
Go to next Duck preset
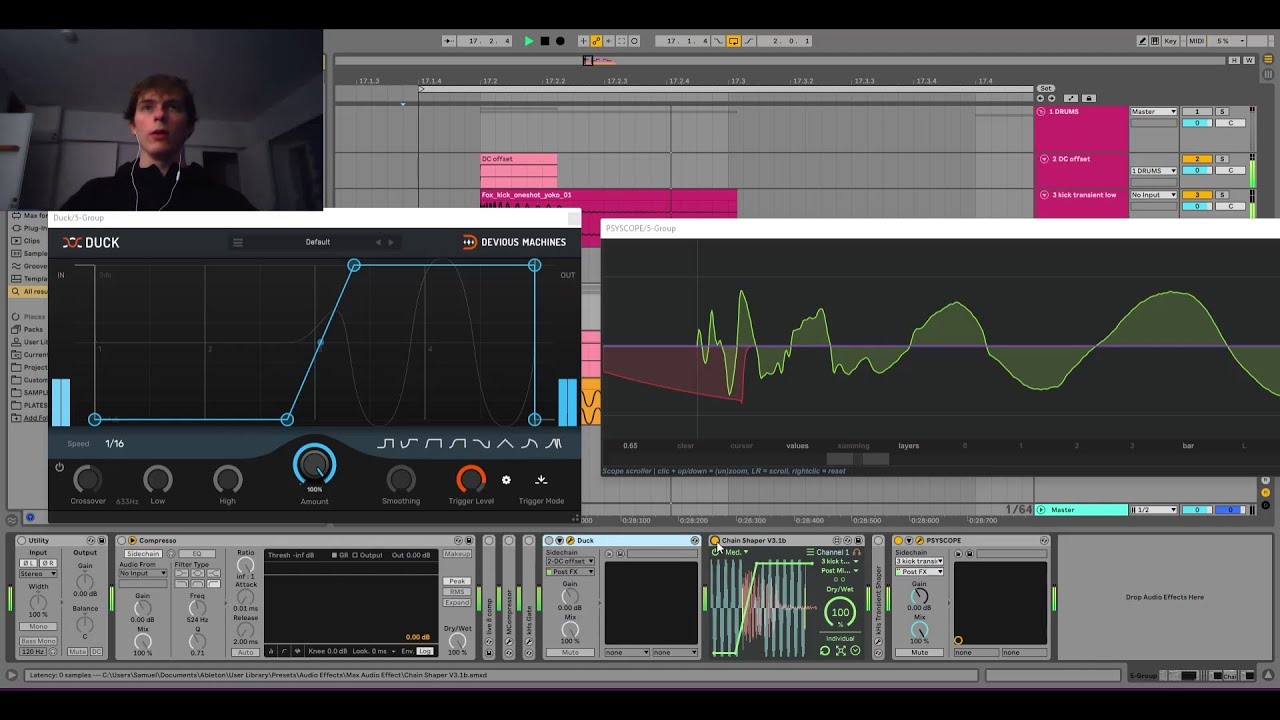(391, 242)
